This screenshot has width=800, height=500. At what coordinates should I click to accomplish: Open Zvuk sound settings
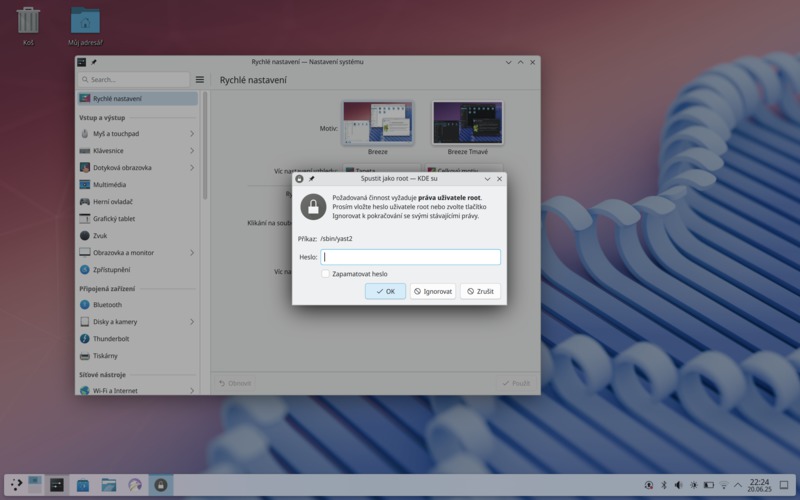click(x=100, y=235)
